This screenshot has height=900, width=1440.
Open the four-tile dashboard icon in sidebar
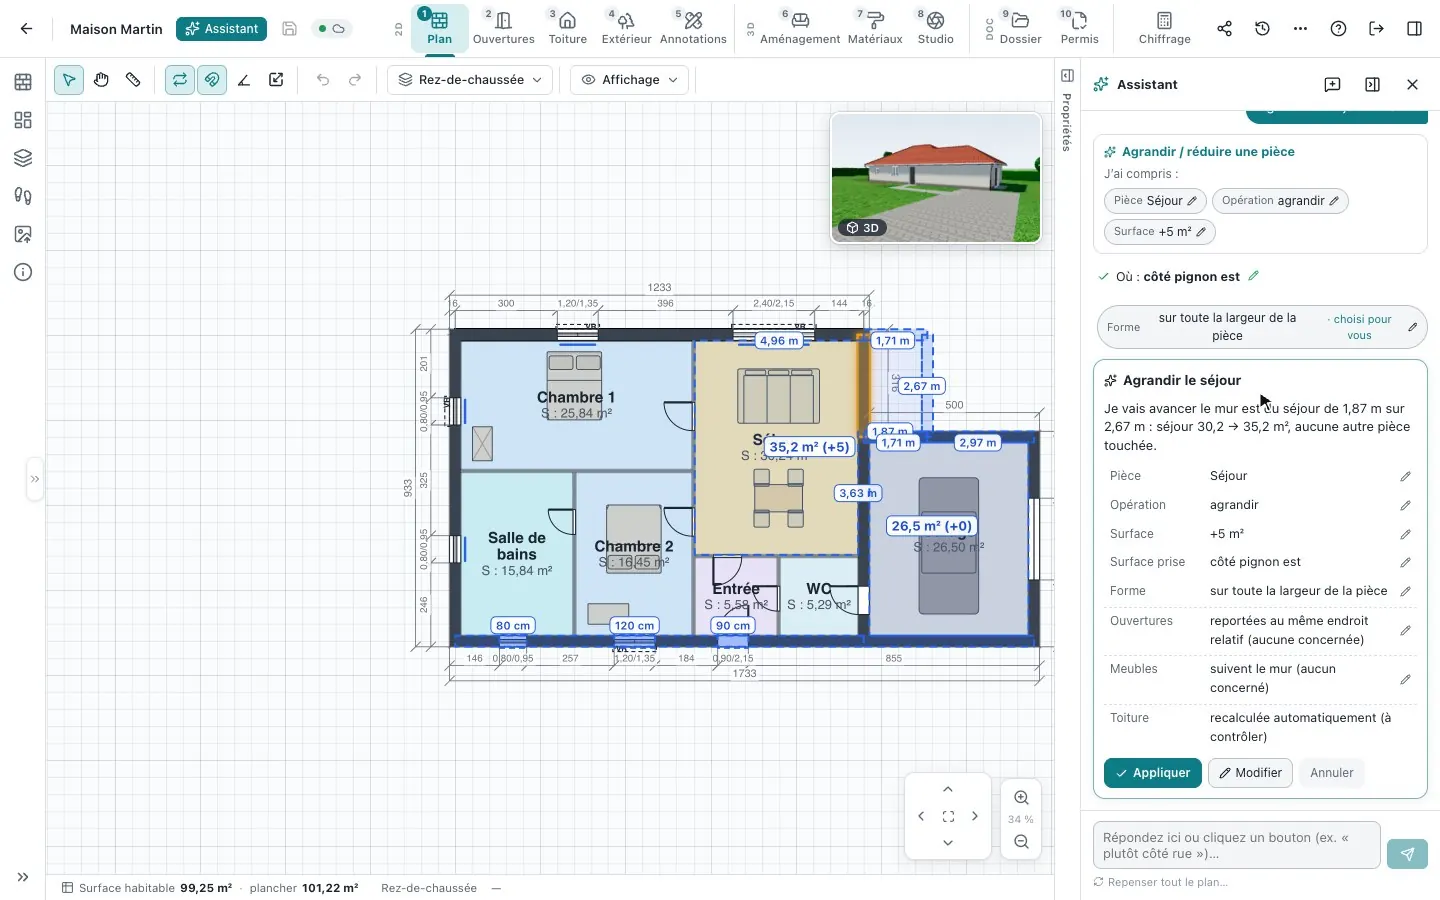click(23, 120)
